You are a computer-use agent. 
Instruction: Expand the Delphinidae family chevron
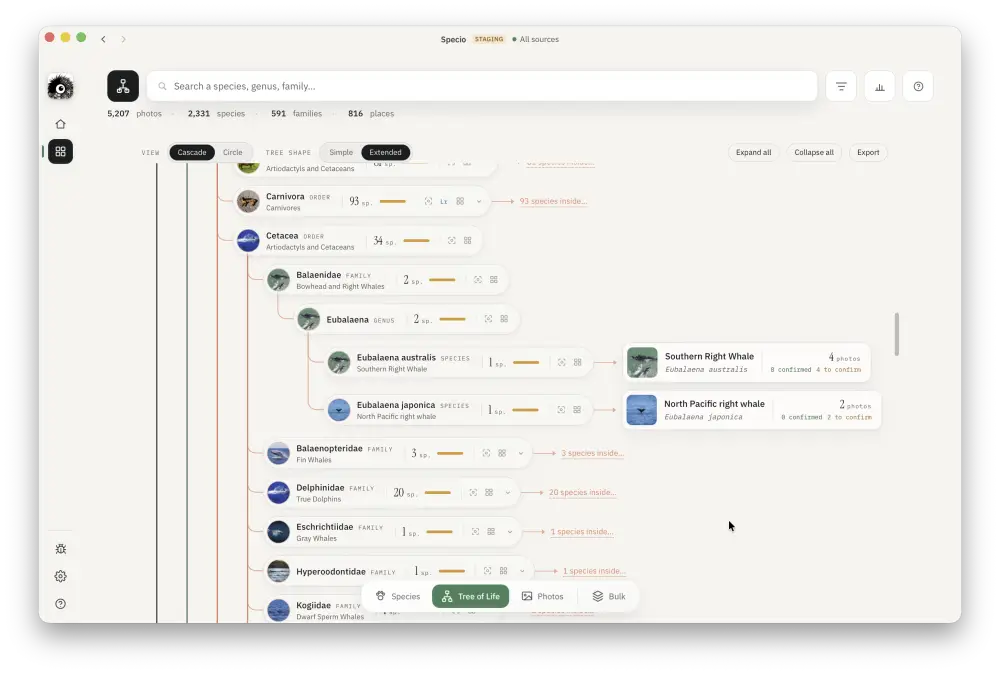tap(508, 493)
